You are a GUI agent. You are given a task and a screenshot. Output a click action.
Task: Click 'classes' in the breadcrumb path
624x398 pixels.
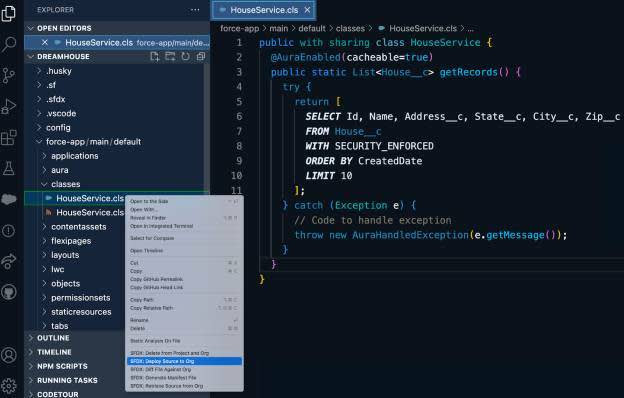(350, 29)
